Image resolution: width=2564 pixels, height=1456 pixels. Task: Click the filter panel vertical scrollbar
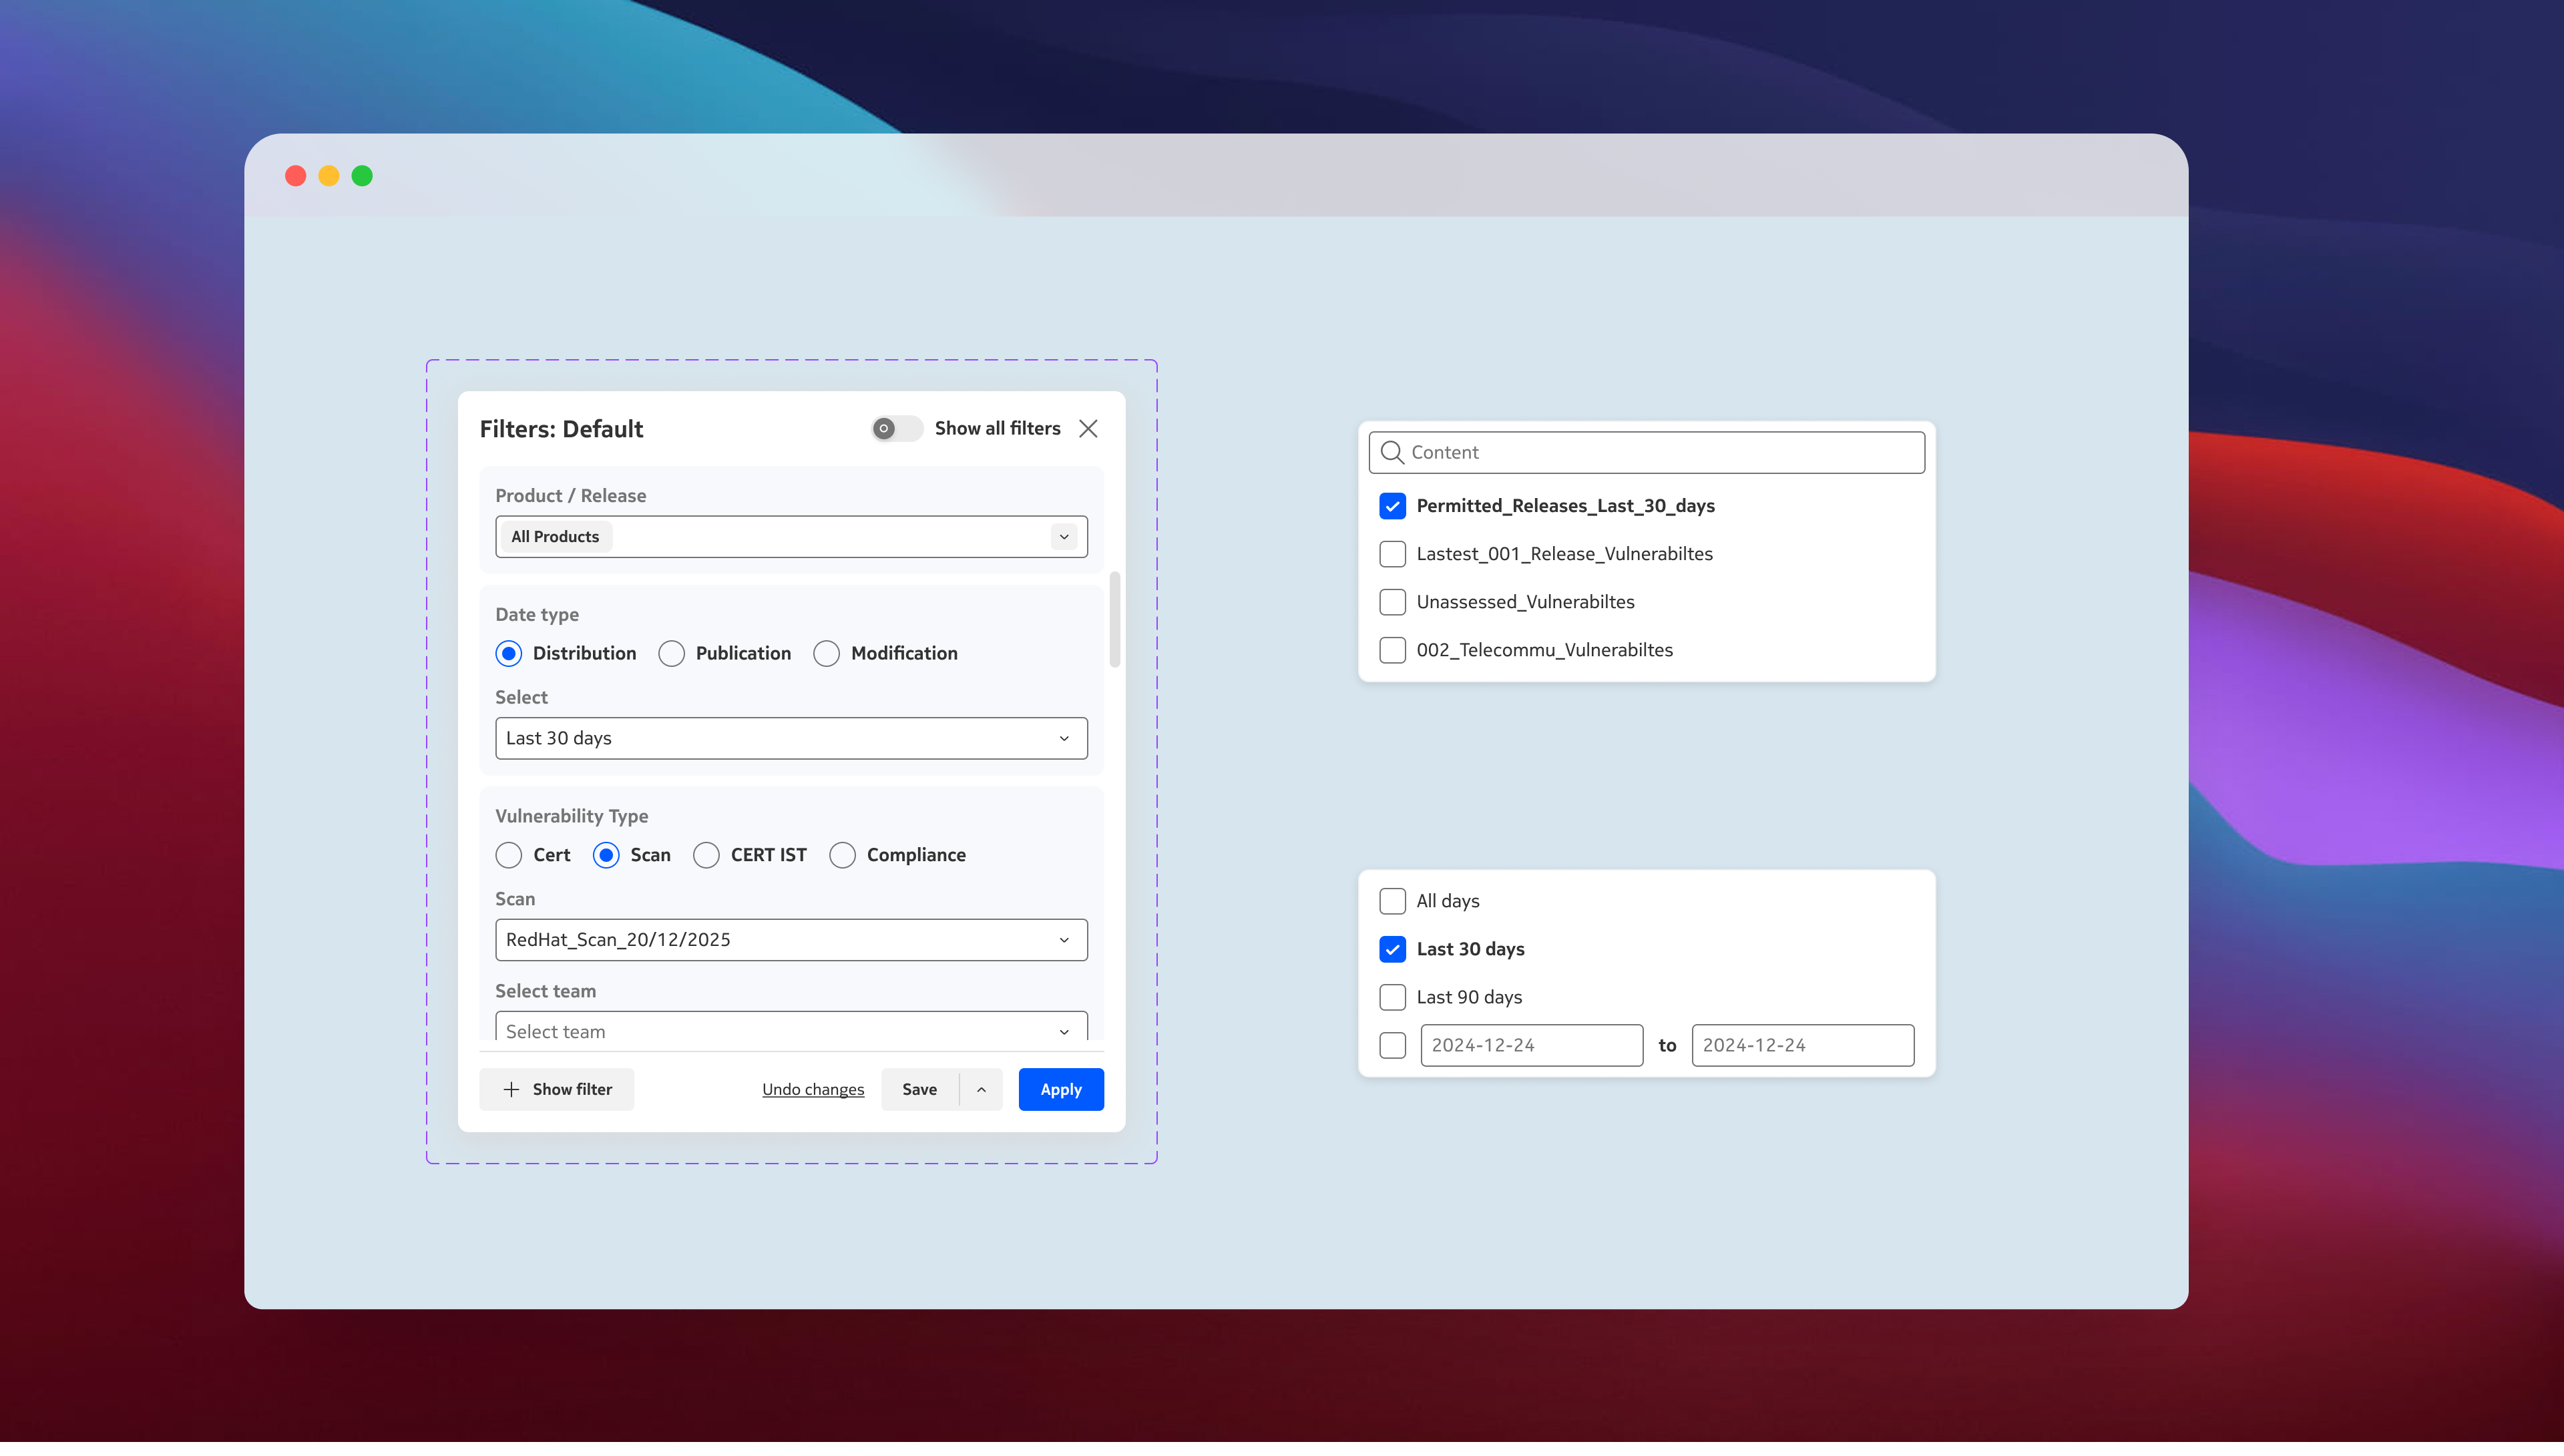[1114, 620]
